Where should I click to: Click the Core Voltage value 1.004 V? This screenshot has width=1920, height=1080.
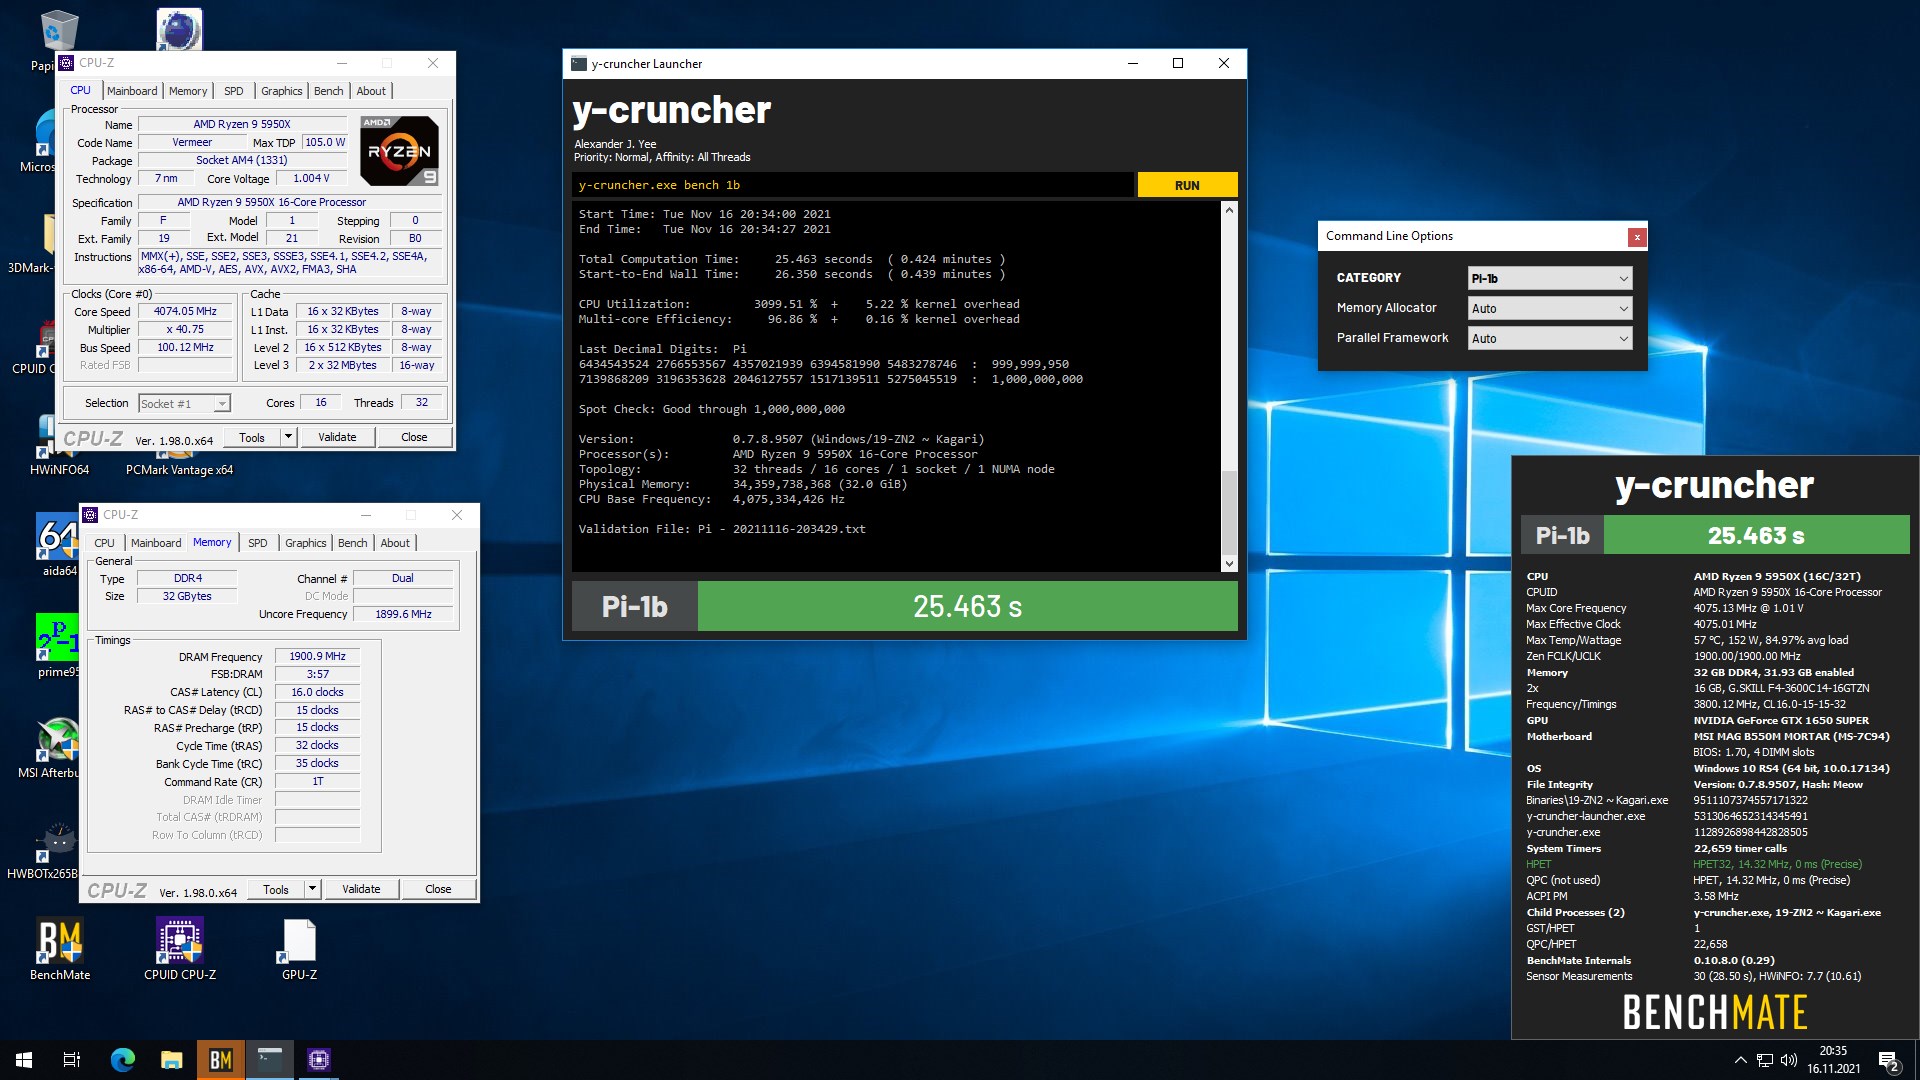point(311,178)
